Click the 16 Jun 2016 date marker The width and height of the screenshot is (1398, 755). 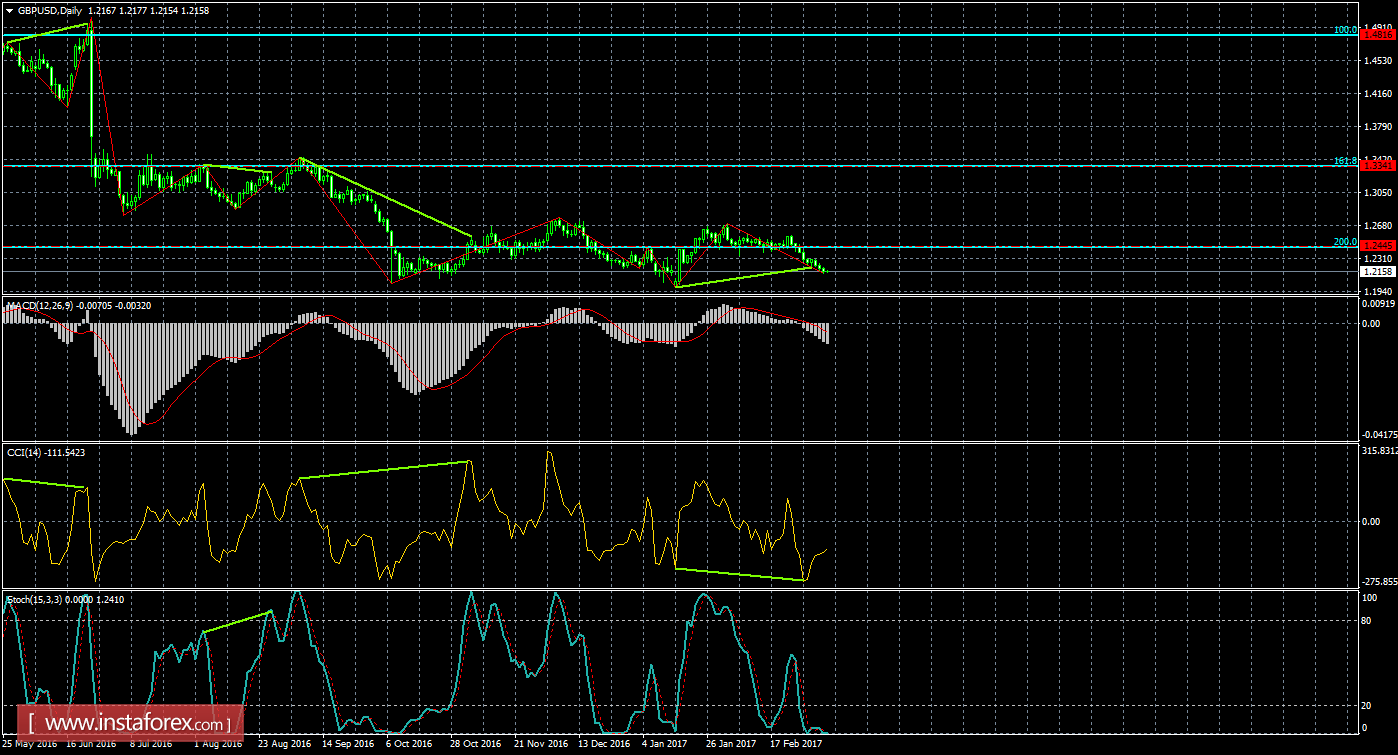coord(91,744)
